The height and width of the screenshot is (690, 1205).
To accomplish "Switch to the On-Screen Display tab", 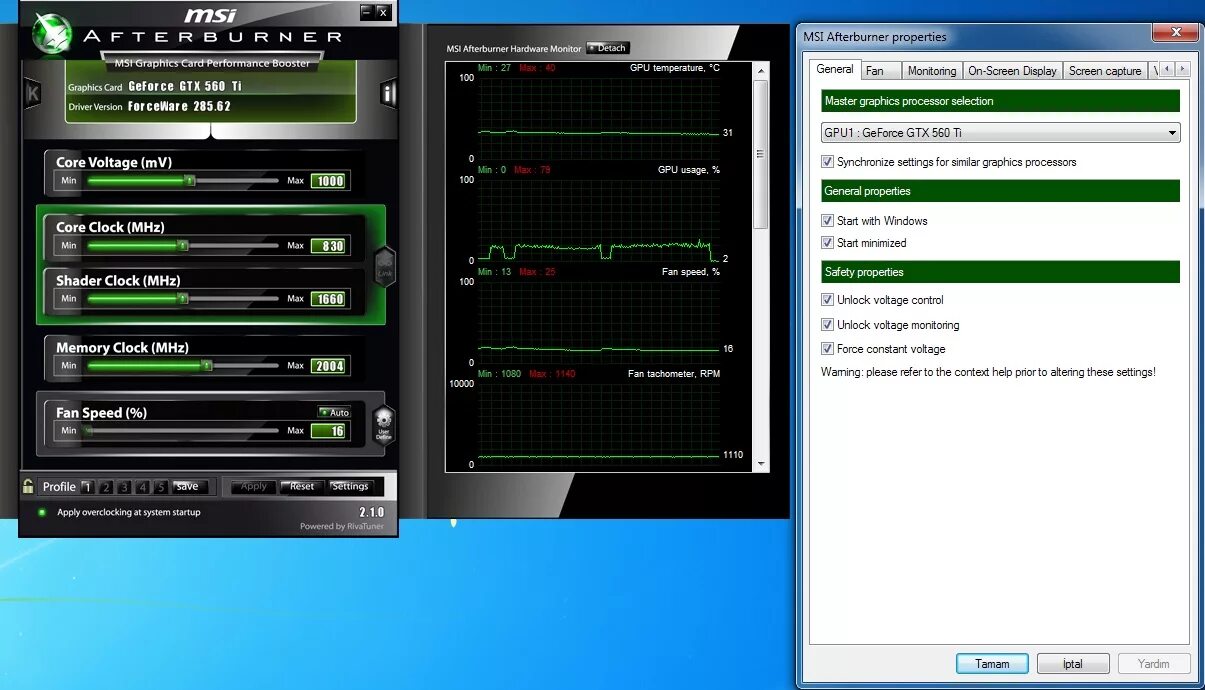I will (x=1012, y=71).
